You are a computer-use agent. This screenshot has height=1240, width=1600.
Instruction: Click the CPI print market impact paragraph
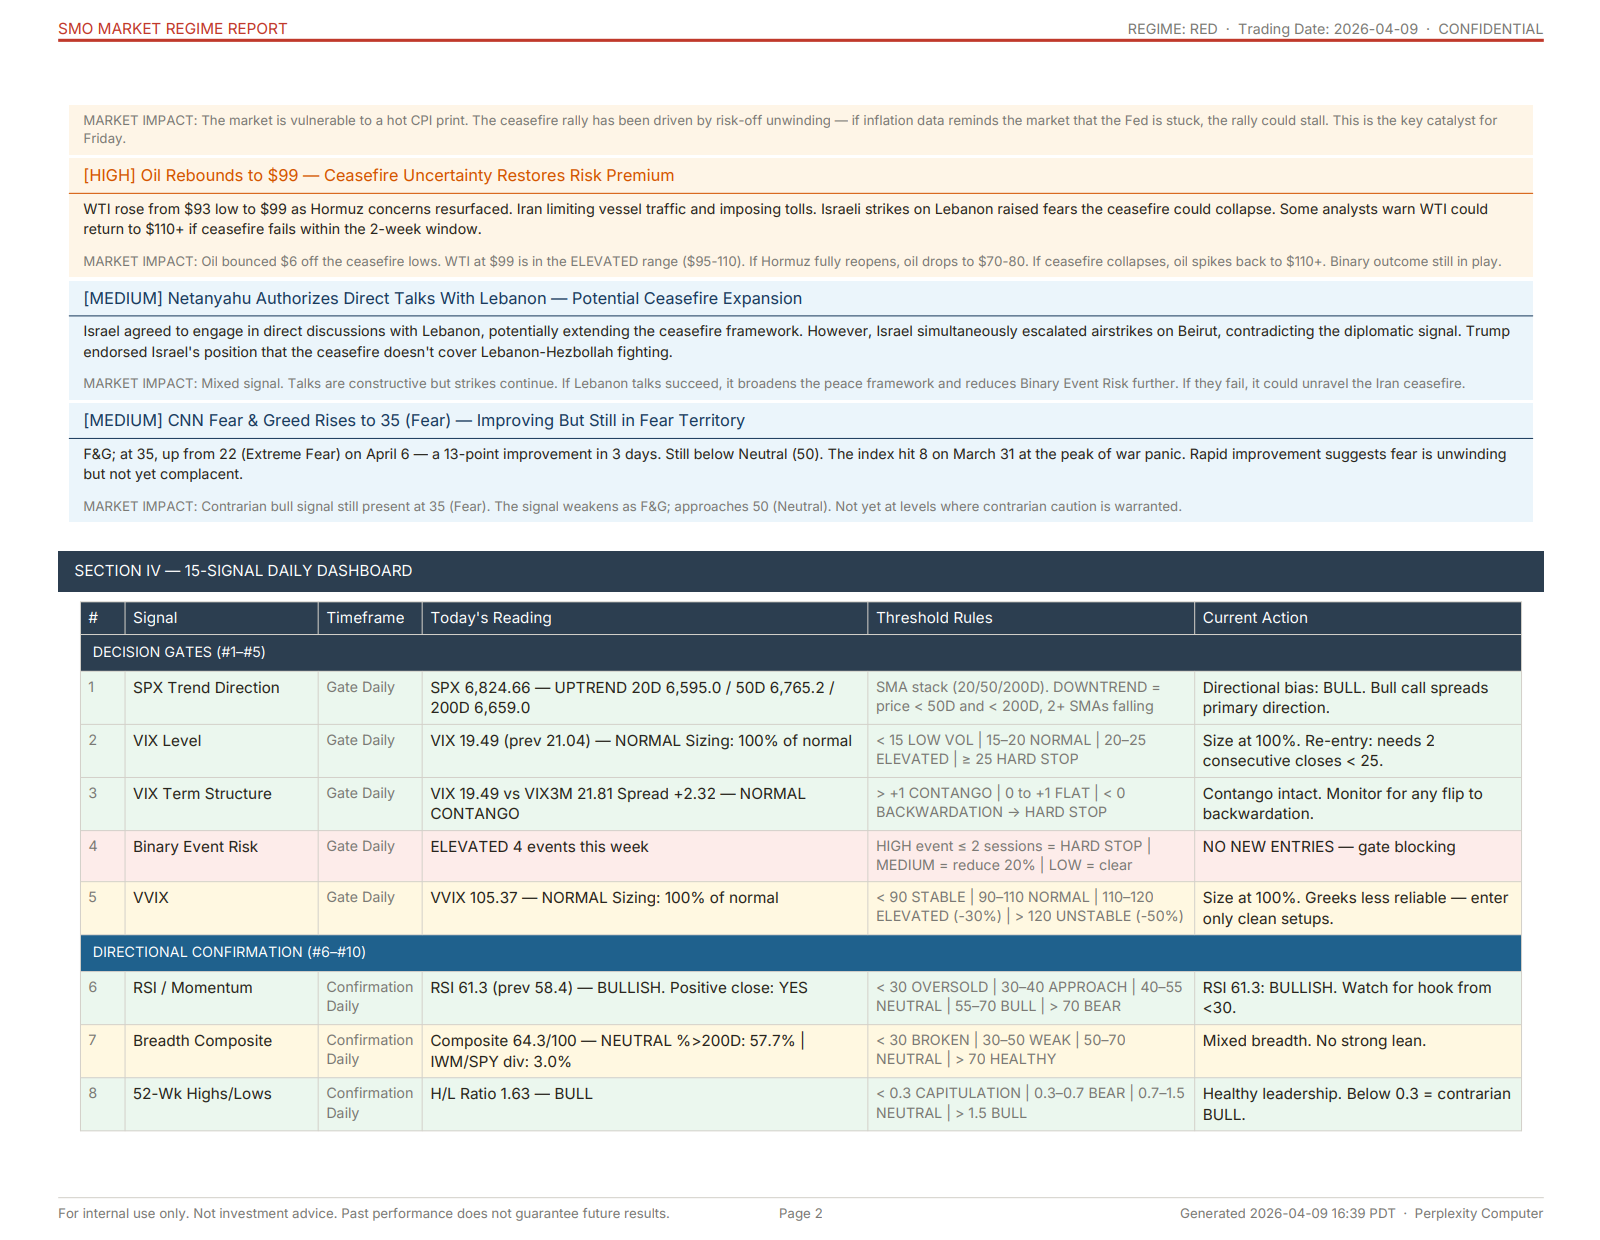pos(790,129)
